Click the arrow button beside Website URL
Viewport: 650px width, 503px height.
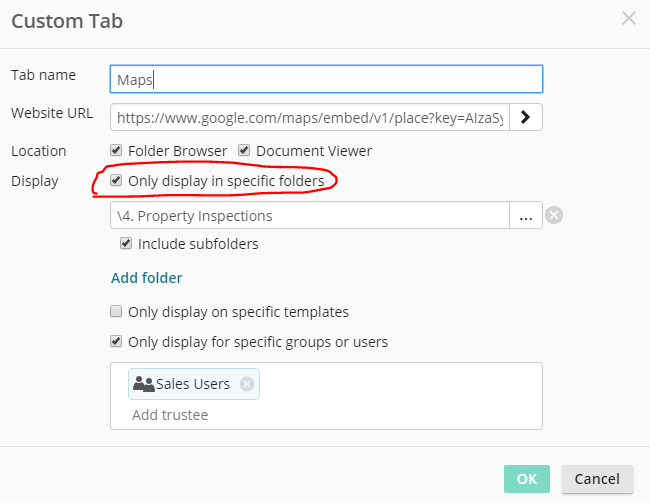pyautogui.click(x=526, y=117)
